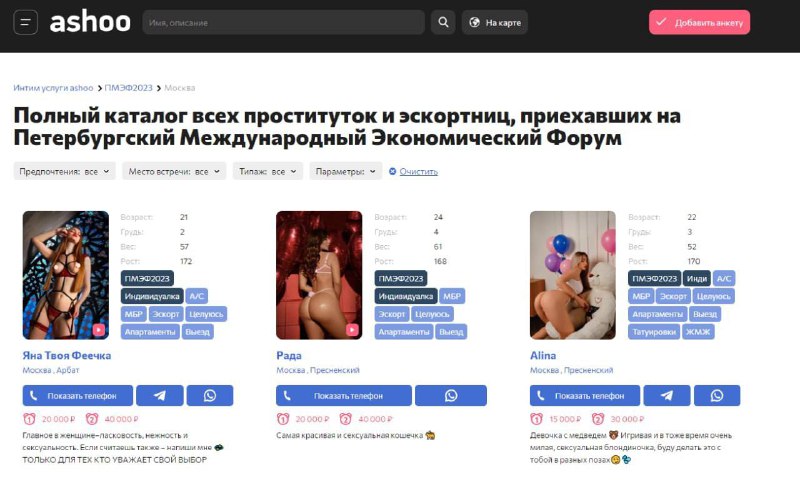This screenshot has height=484, width=800.
Task: Expand the Параметры filter dropdown
Action: pos(345,171)
